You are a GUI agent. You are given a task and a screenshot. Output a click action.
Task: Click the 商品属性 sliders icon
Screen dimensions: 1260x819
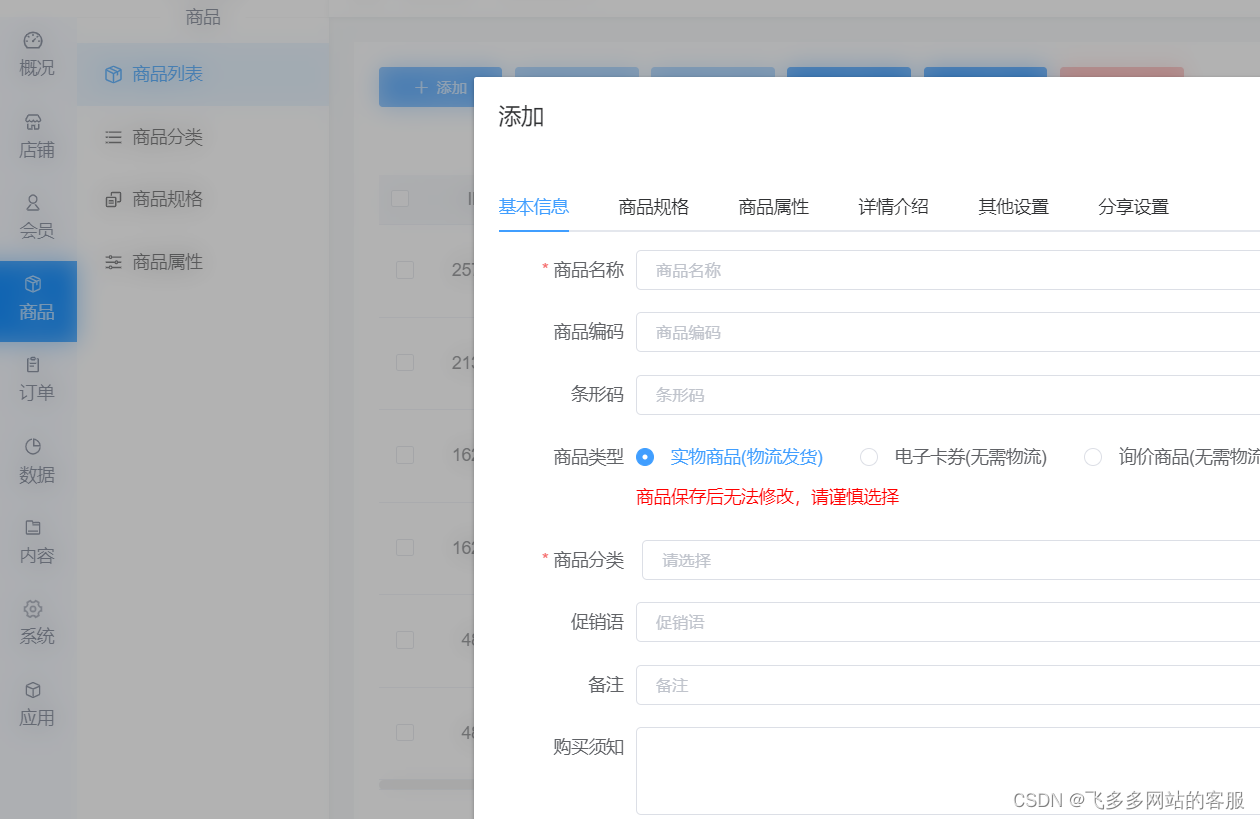[113, 262]
